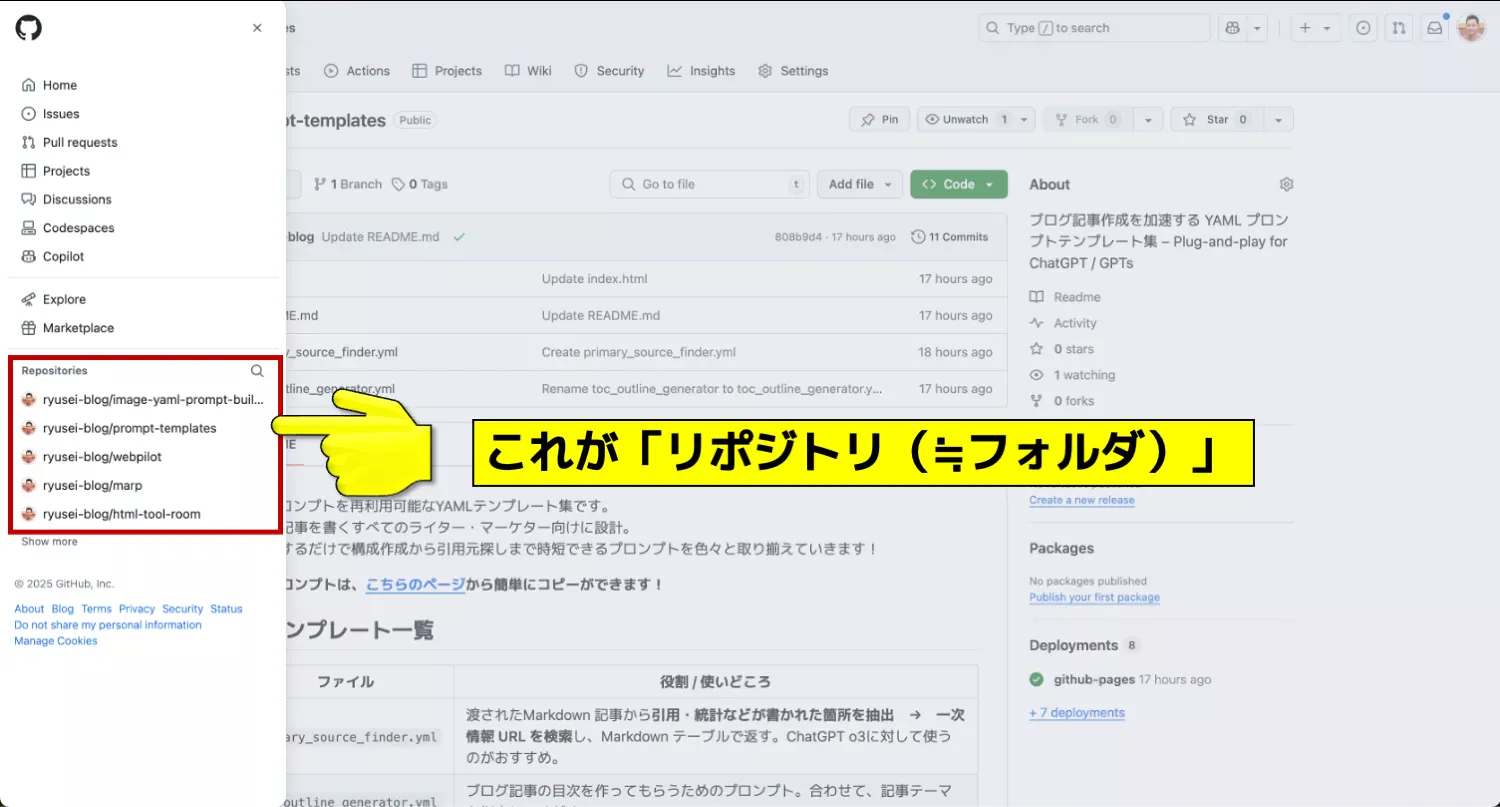
Task: Click Create a new release
Action: 1082,500
